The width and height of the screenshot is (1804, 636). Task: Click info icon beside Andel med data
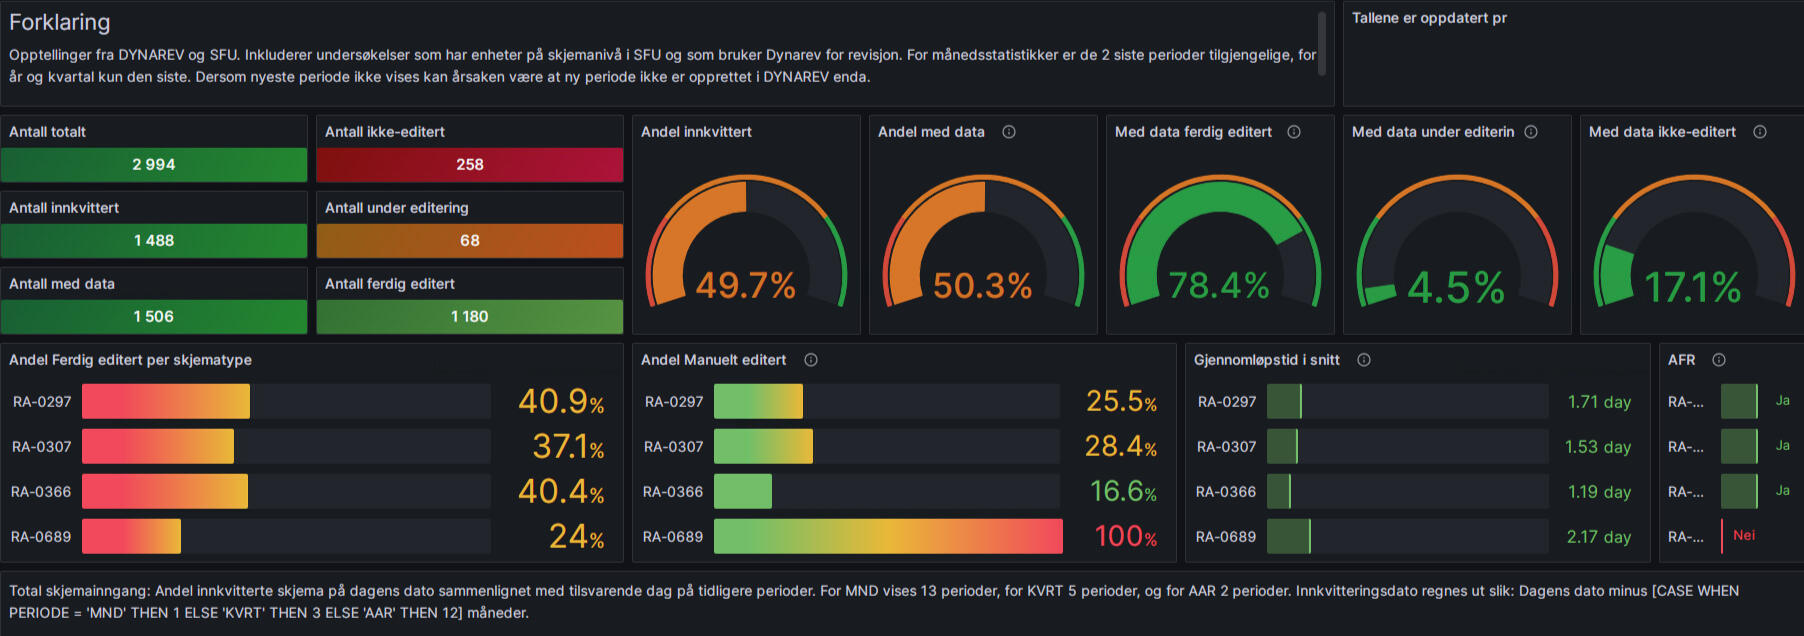pyautogui.click(x=1009, y=132)
